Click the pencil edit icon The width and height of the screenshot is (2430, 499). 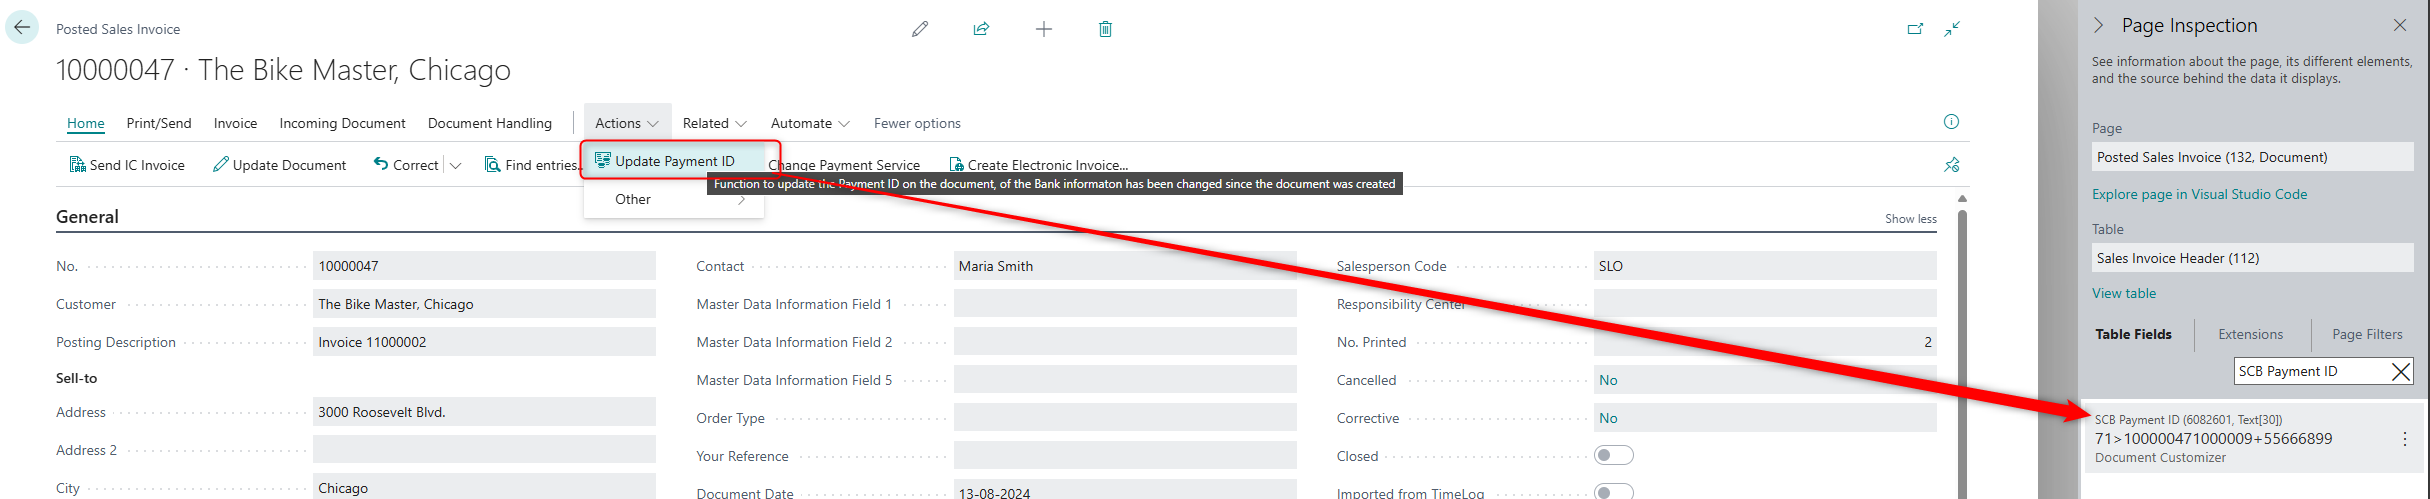pyautogui.click(x=920, y=29)
